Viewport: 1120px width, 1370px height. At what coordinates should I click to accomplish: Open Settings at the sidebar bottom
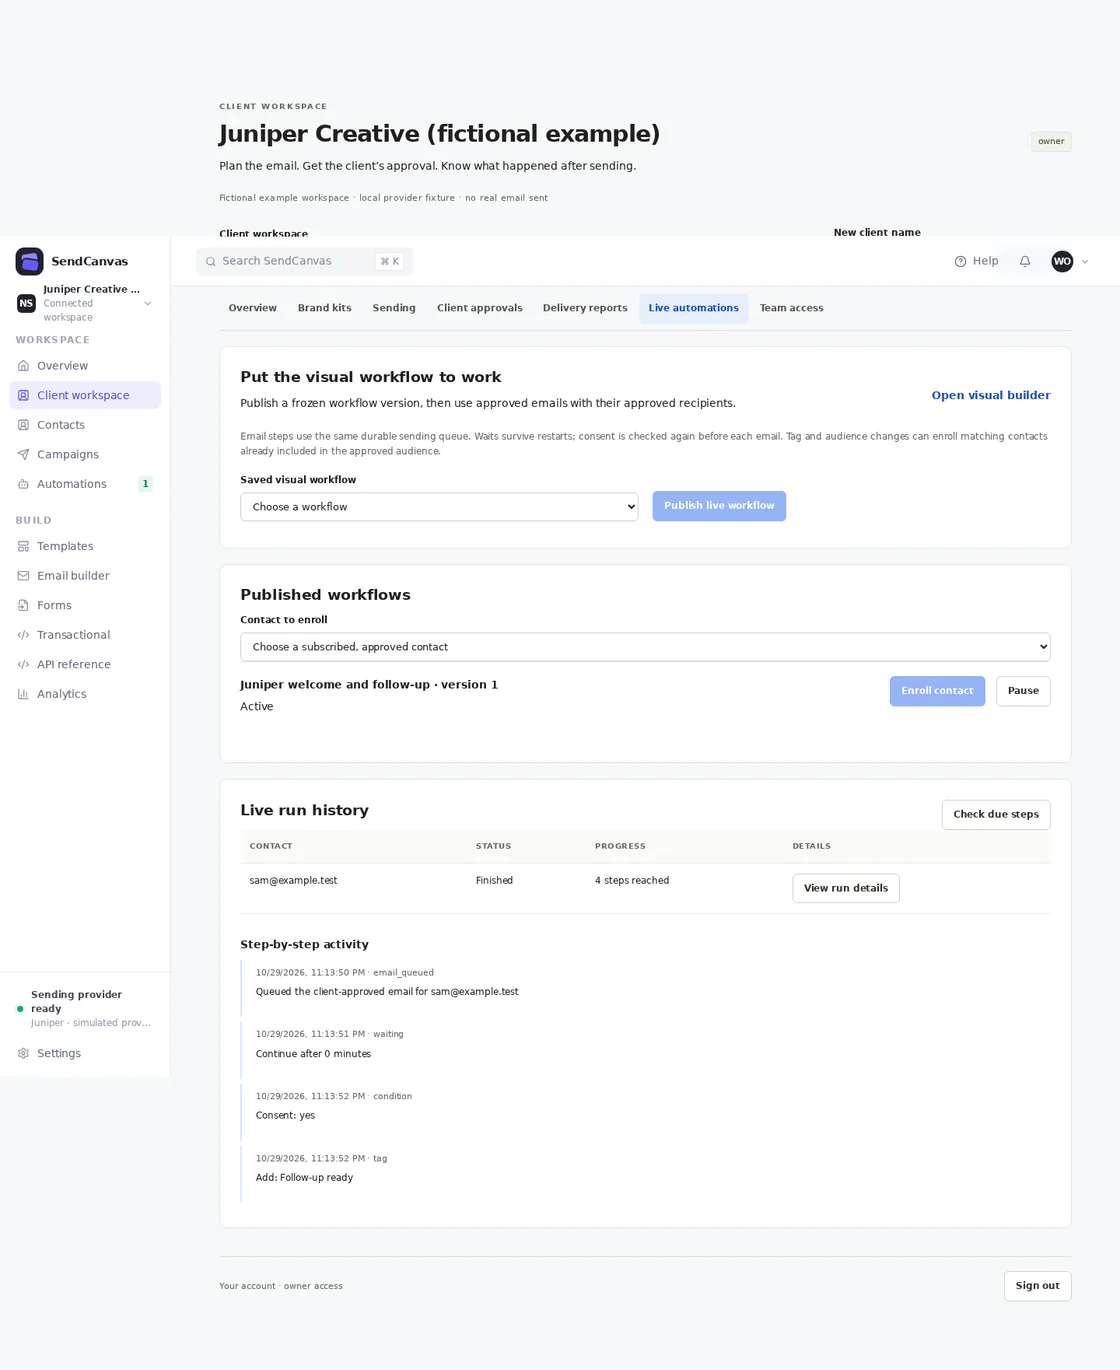(85, 1053)
